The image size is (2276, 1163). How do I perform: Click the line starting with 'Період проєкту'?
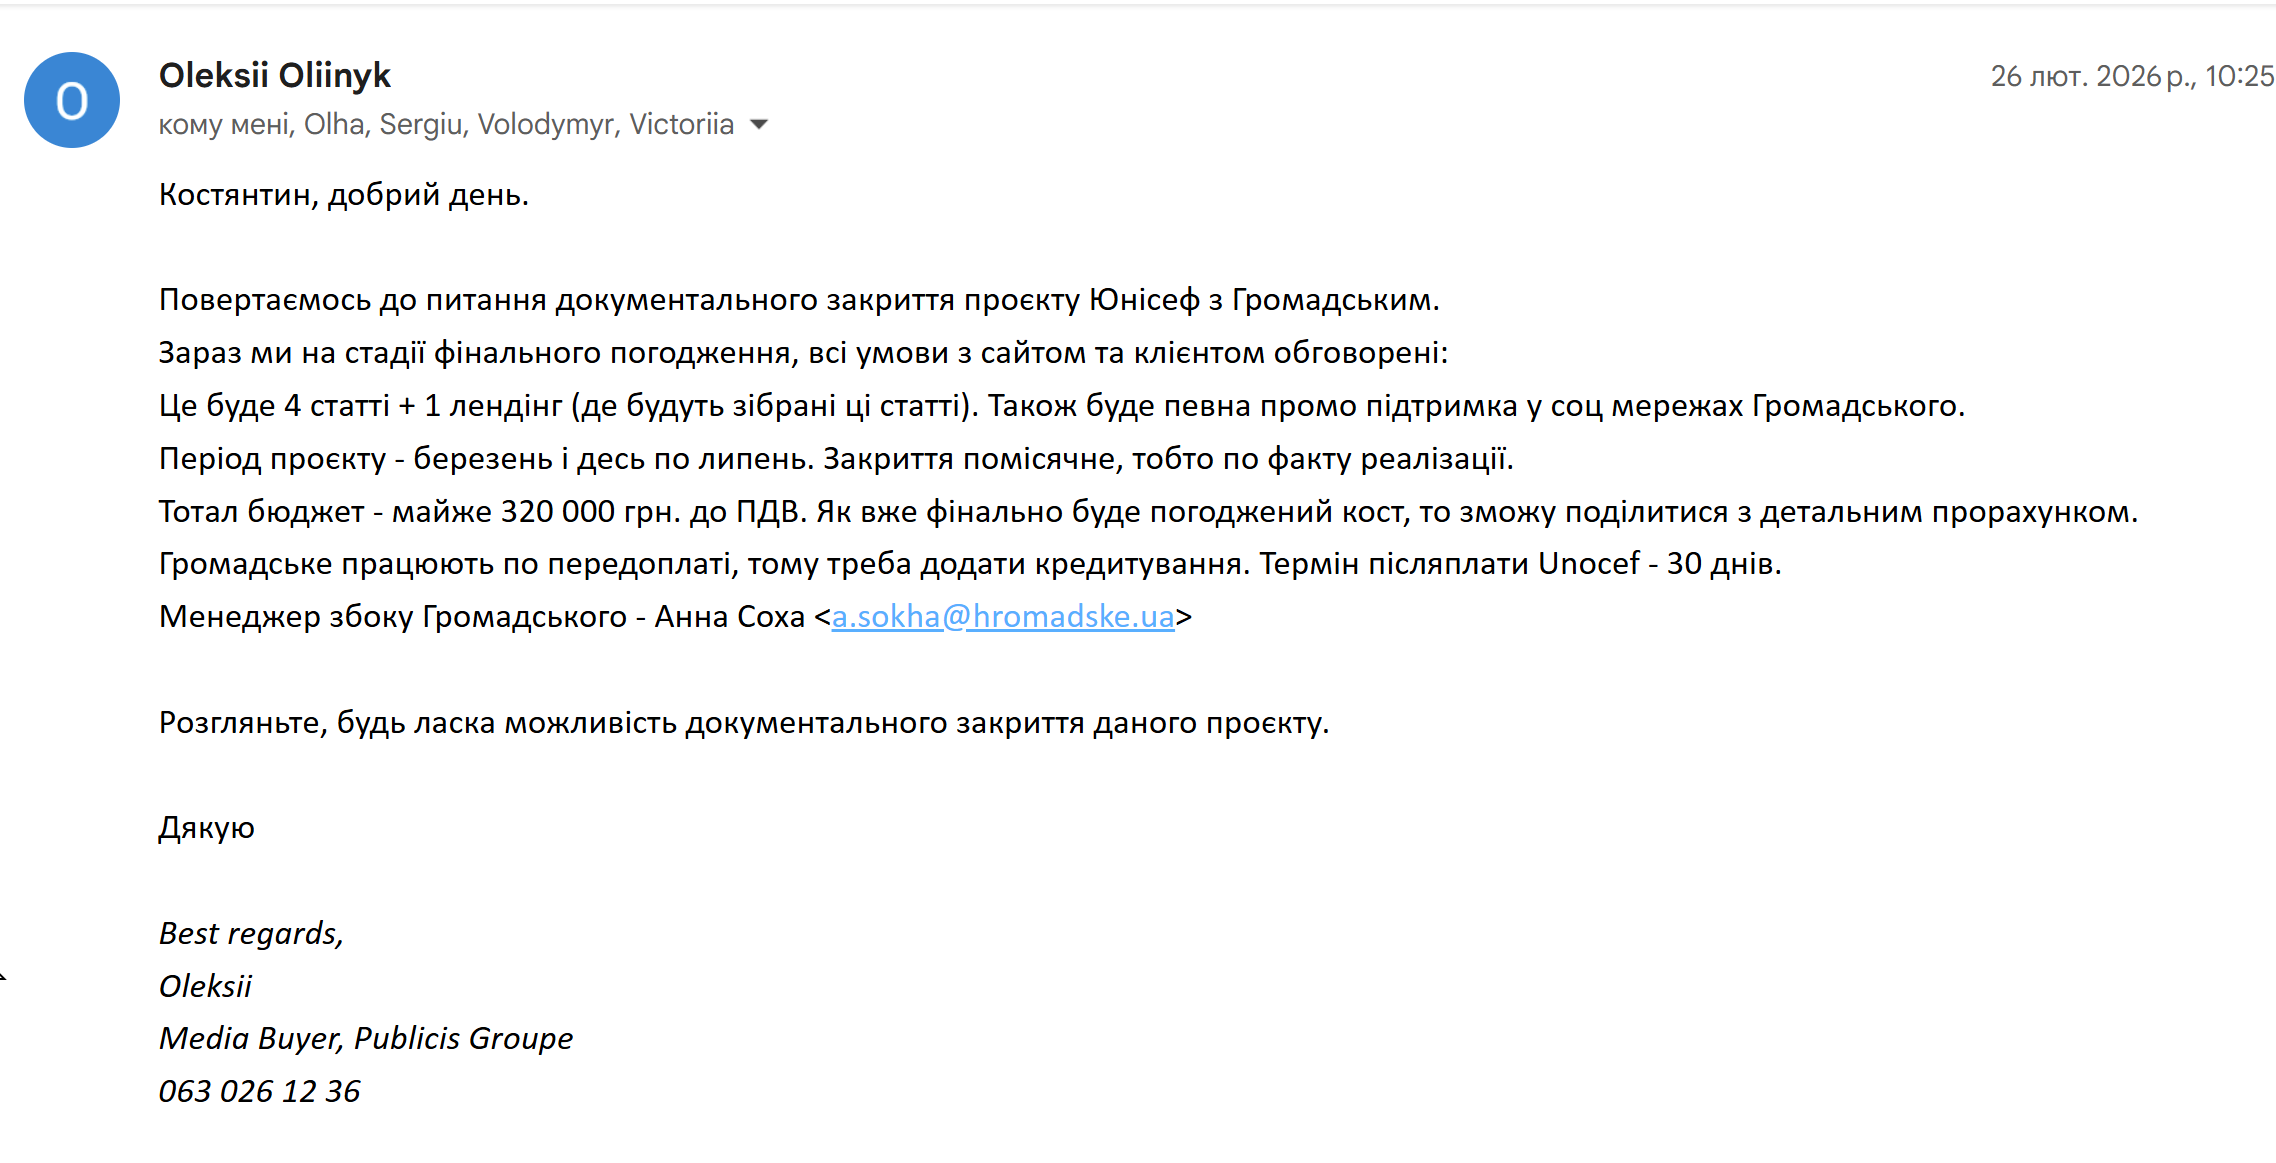click(x=836, y=458)
